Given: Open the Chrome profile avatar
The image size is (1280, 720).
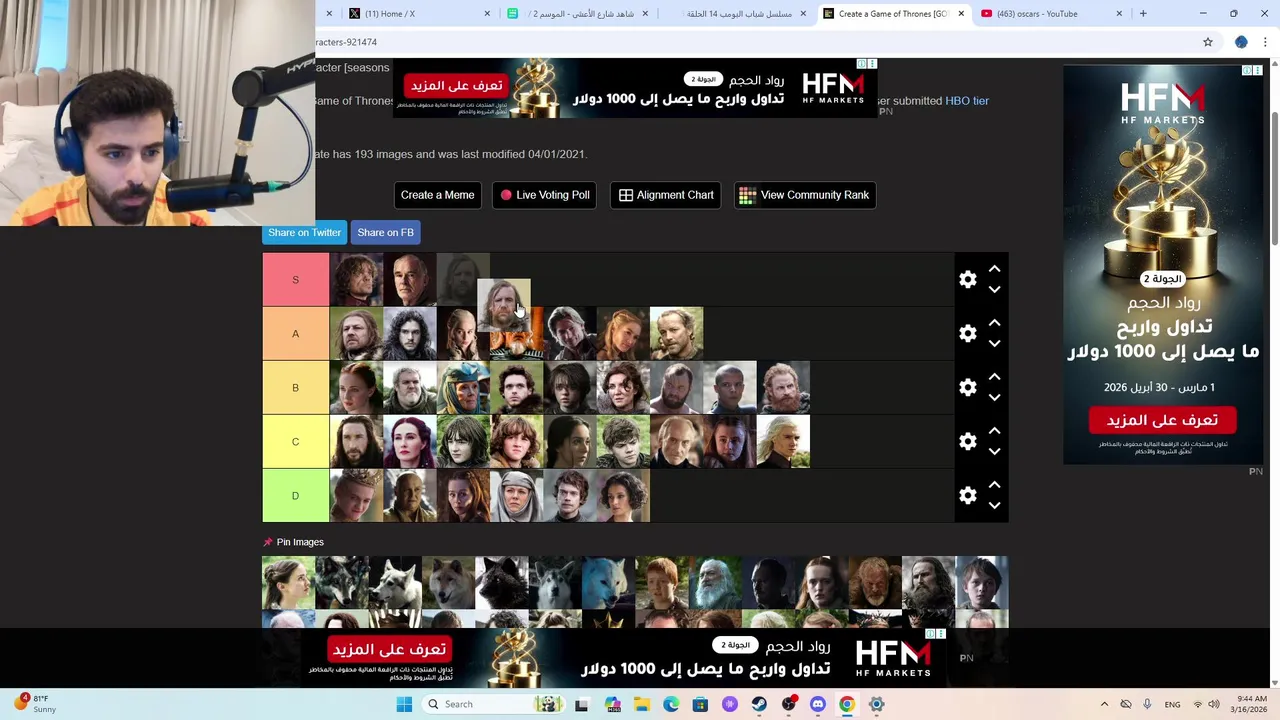Looking at the screenshot, I should [1241, 42].
